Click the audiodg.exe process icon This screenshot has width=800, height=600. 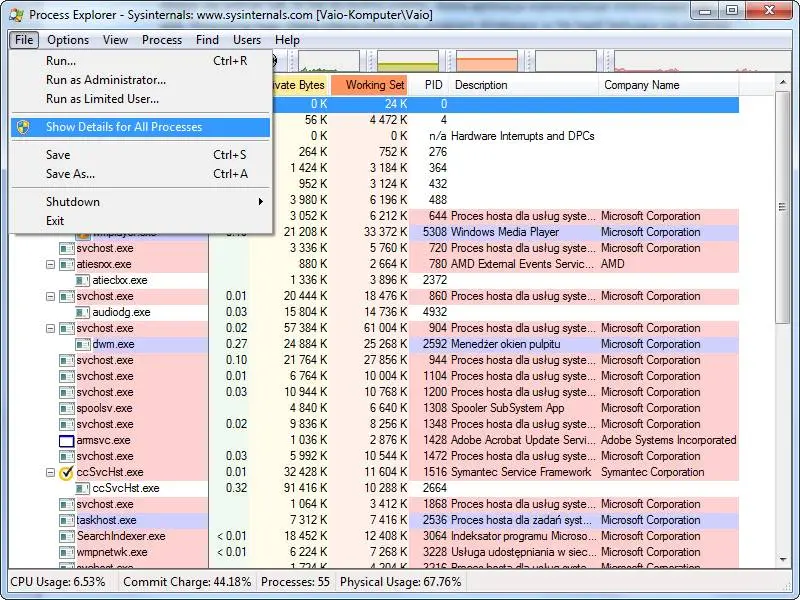click(x=83, y=312)
